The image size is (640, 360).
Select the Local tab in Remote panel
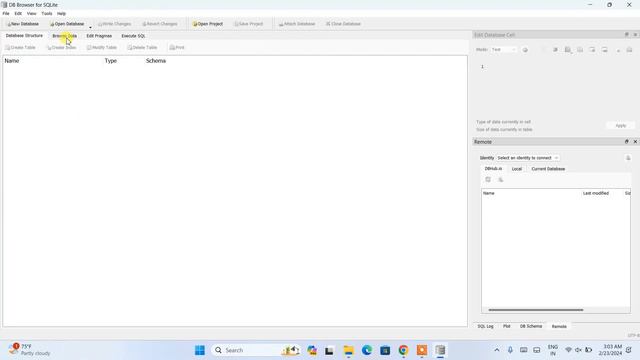click(x=517, y=169)
